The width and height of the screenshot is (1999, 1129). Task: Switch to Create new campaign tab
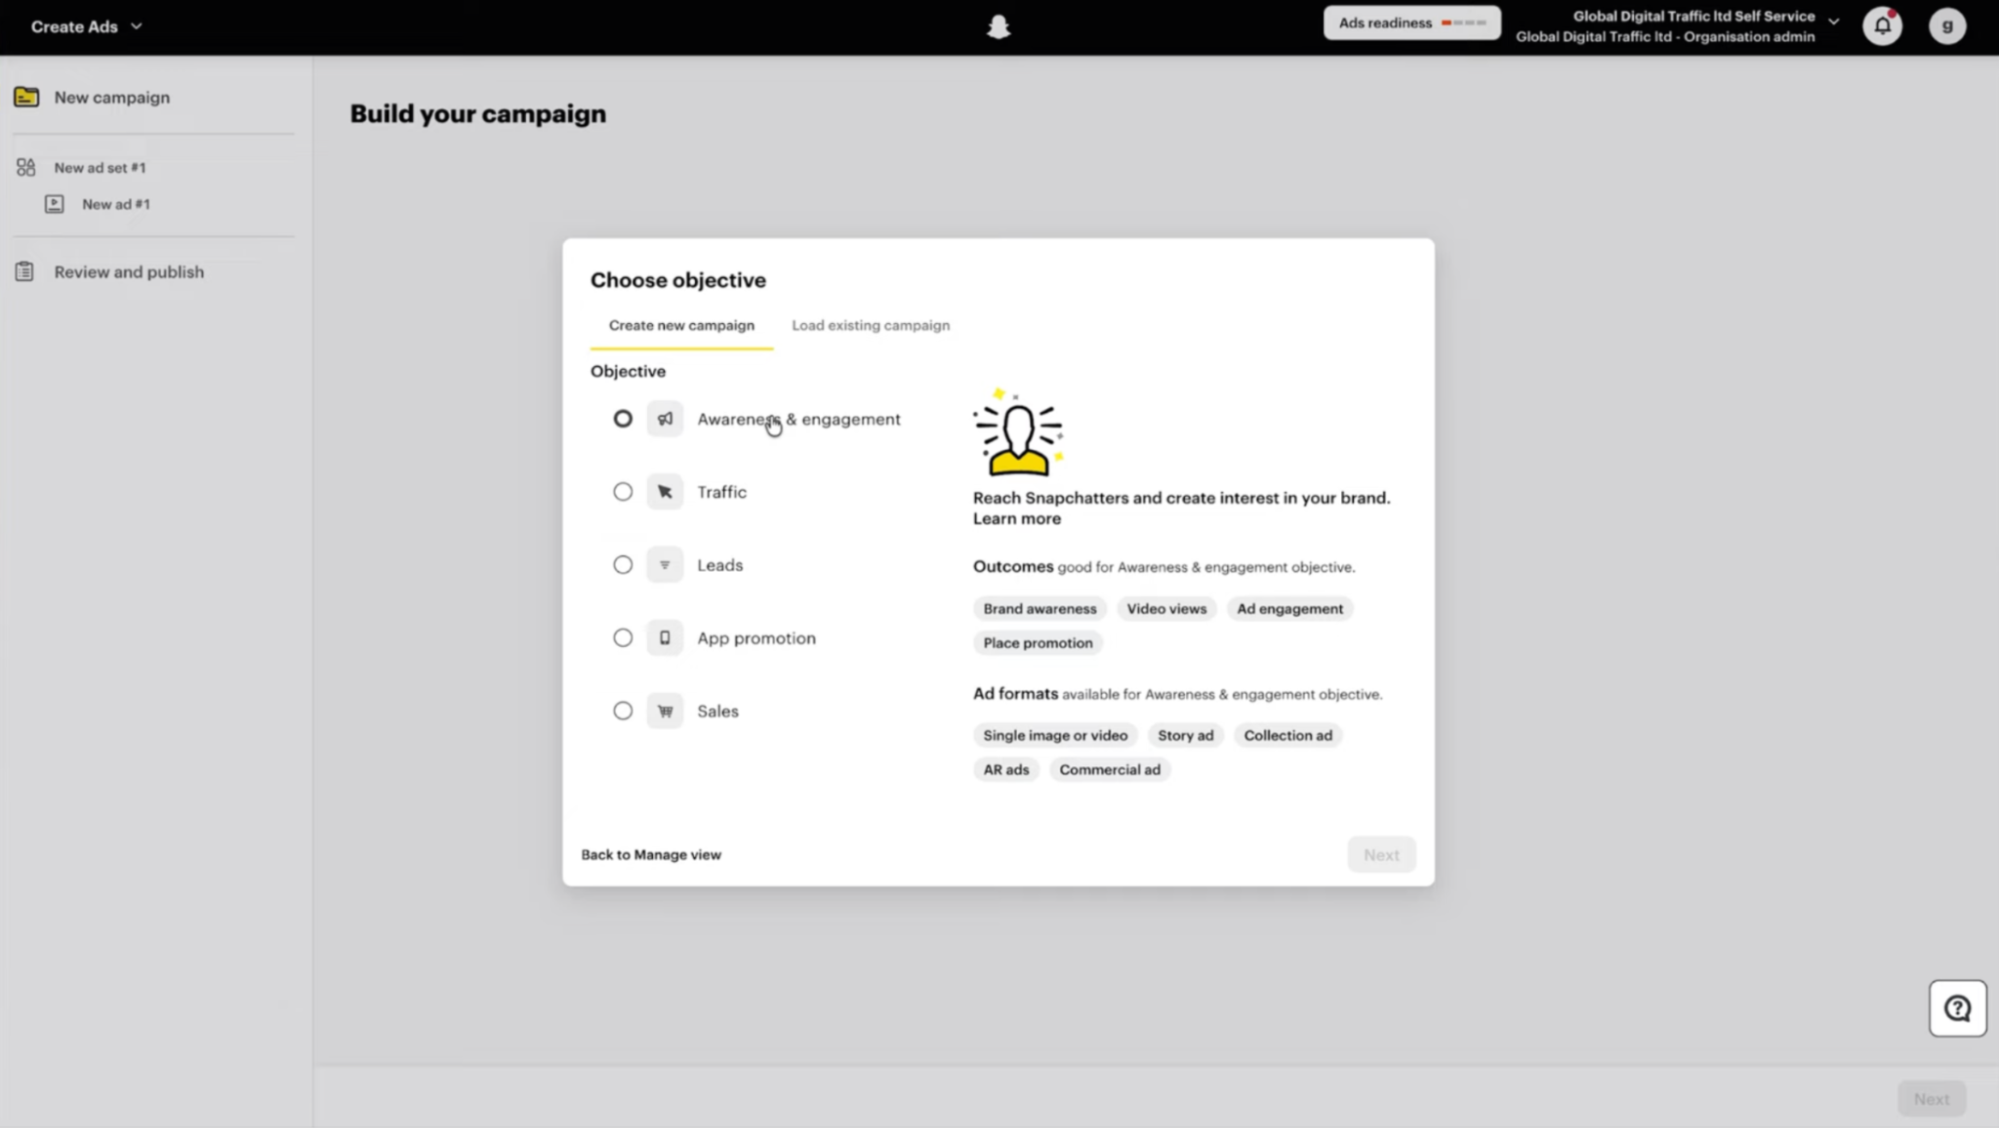point(682,326)
